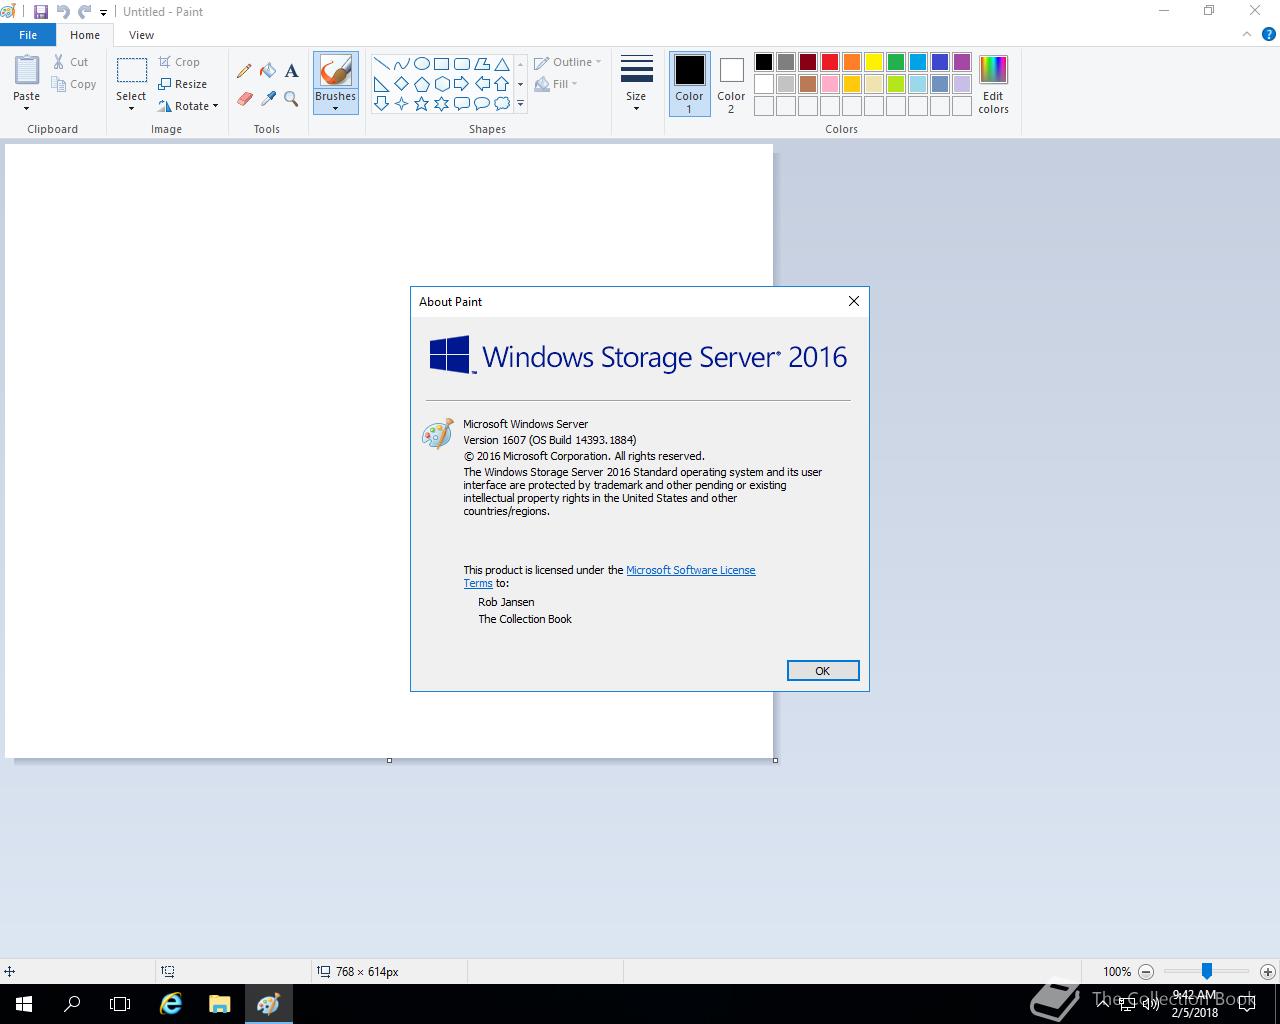Open the Outline dropdown
The width and height of the screenshot is (1280, 1024).
pyautogui.click(x=567, y=62)
